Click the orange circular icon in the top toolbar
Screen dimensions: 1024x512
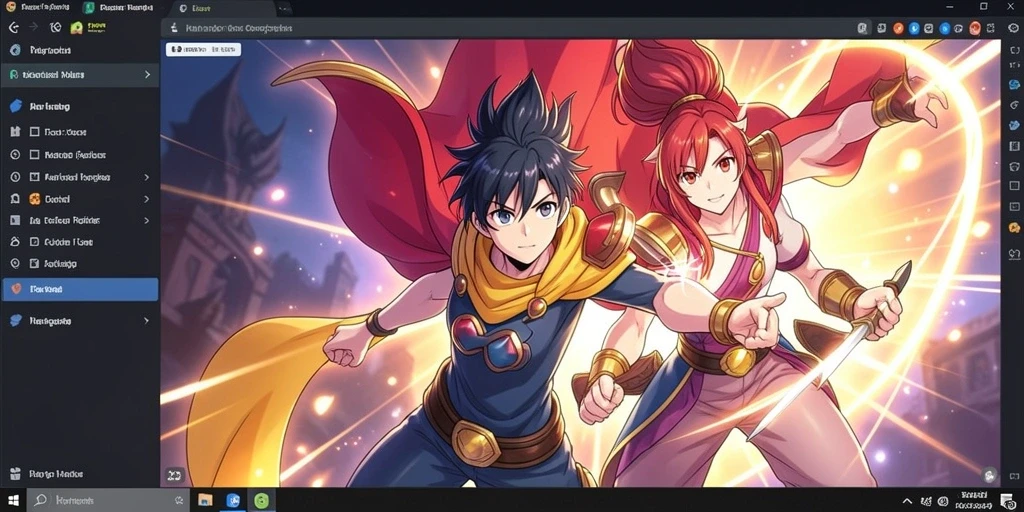click(899, 28)
